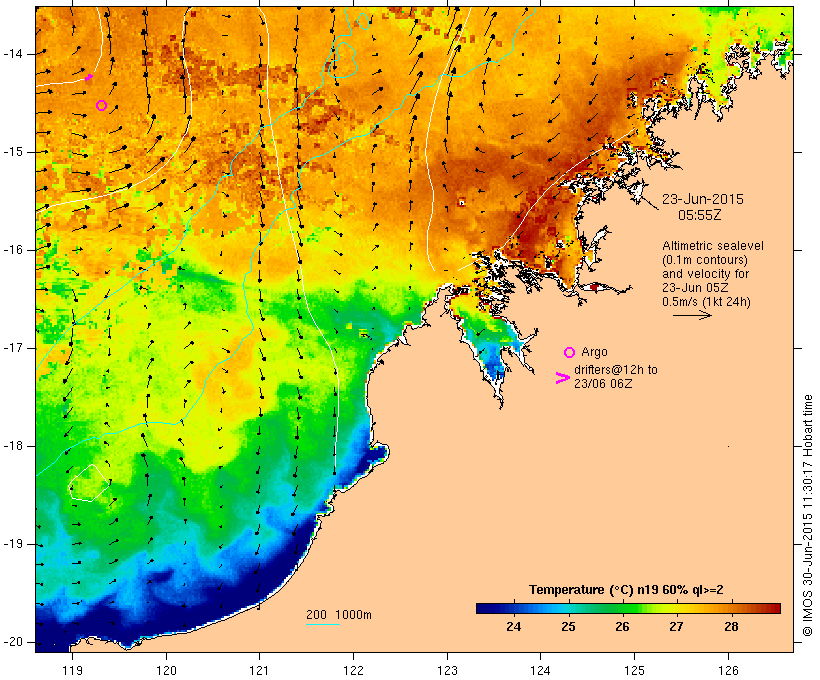Click the 119 longitude axis label
The image size is (820, 680).
point(72,671)
